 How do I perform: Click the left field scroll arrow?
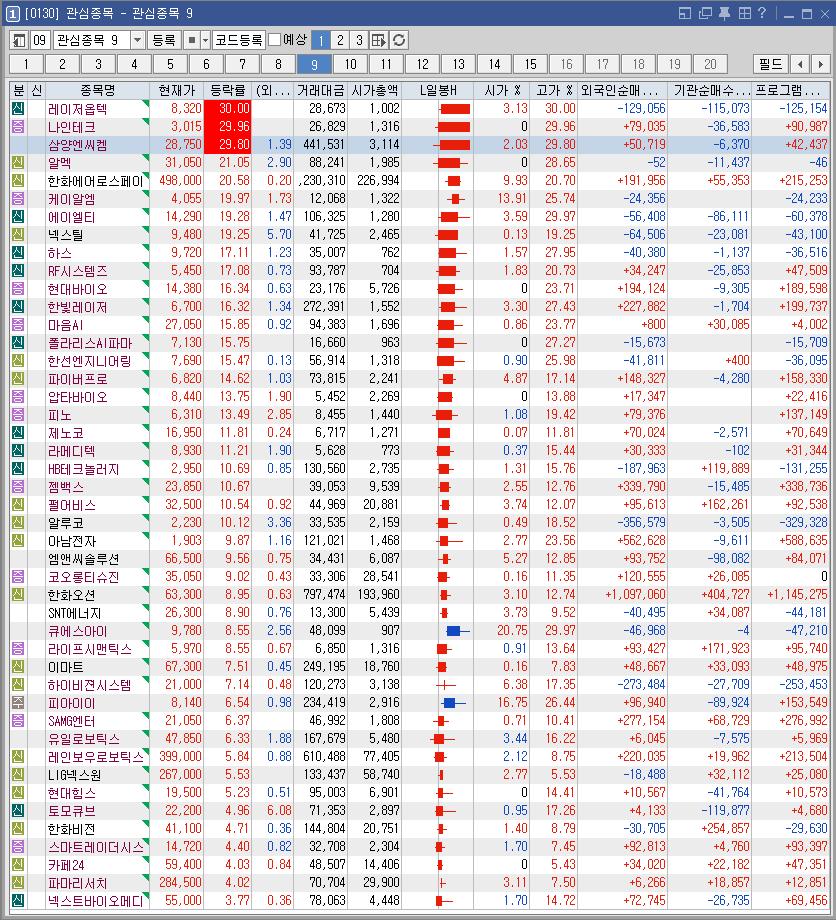pos(800,64)
